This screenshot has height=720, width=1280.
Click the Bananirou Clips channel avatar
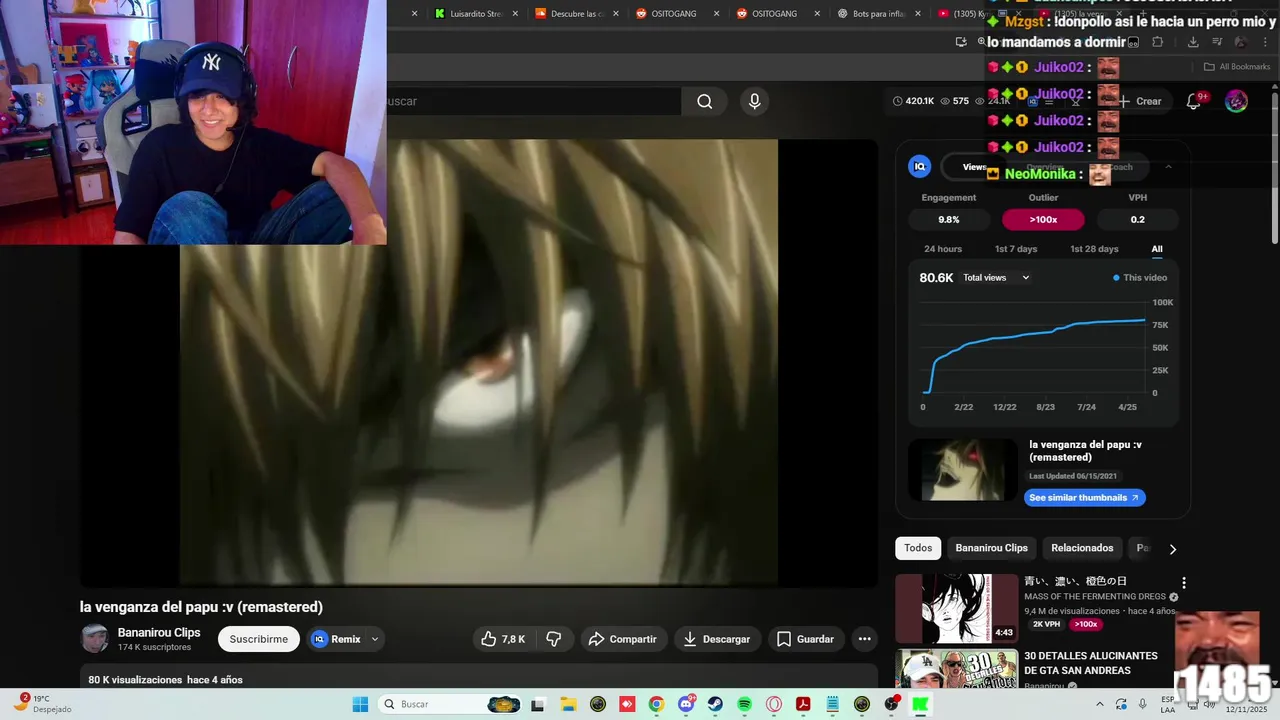[95, 639]
